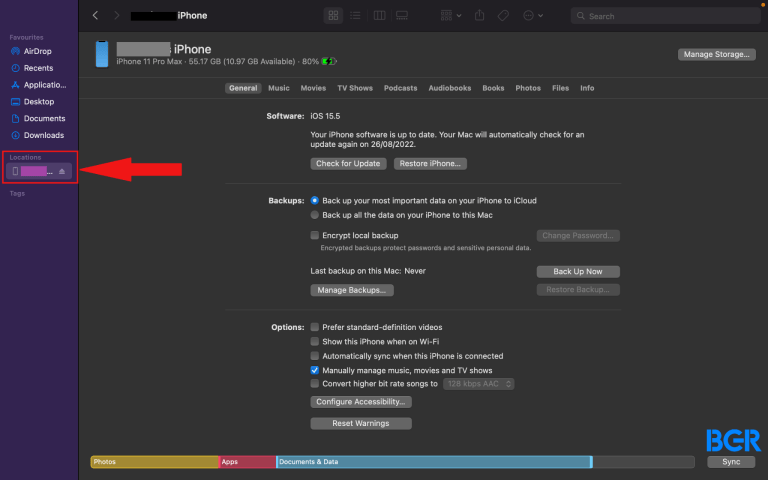
Task: Switch to the Info tab
Action: click(x=587, y=88)
